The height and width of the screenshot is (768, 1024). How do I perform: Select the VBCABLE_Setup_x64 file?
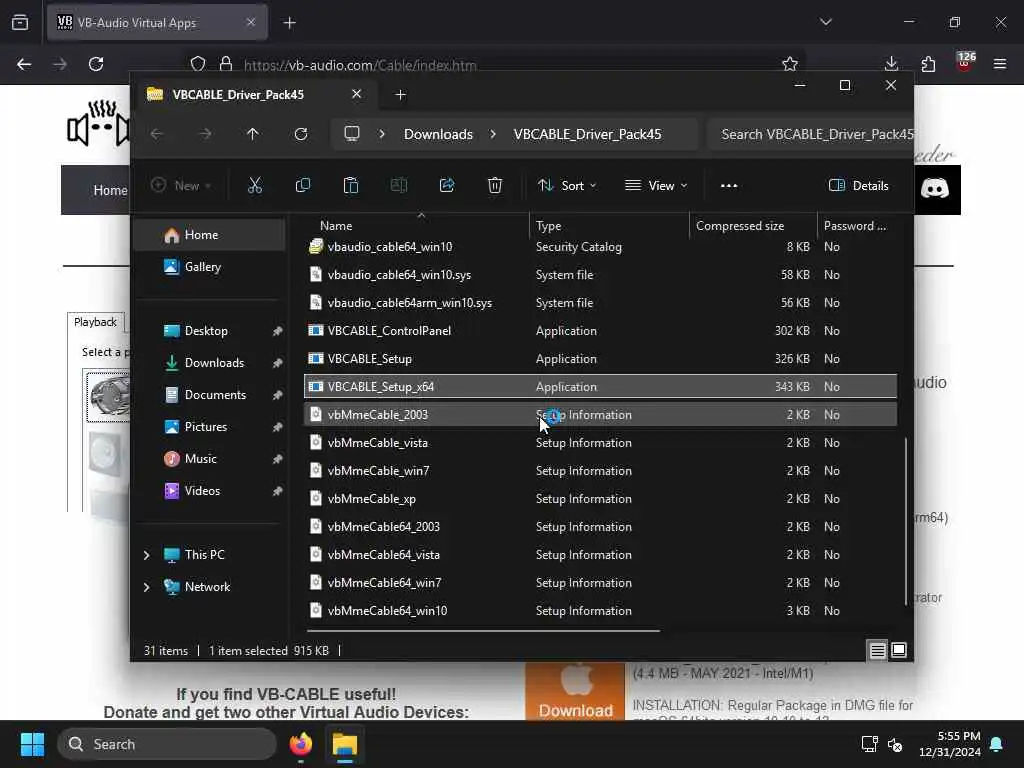pyautogui.click(x=600, y=387)
